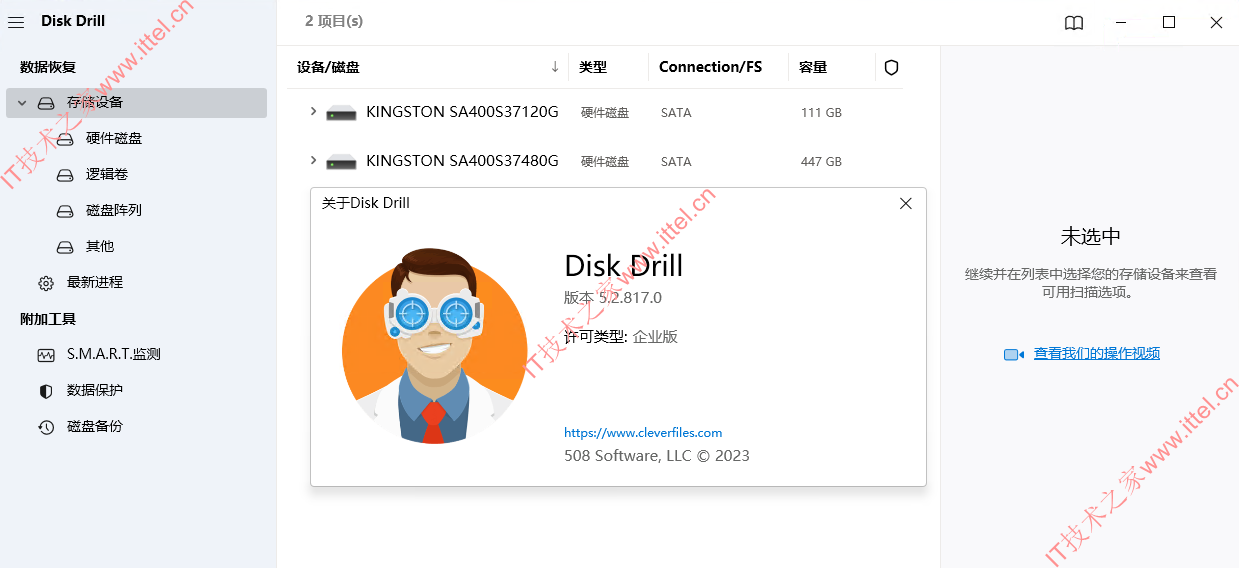Viewport: 1239px width, 568px height.
Task: Close the 关于Disk Drill dialog
Action: coord(906,203)
